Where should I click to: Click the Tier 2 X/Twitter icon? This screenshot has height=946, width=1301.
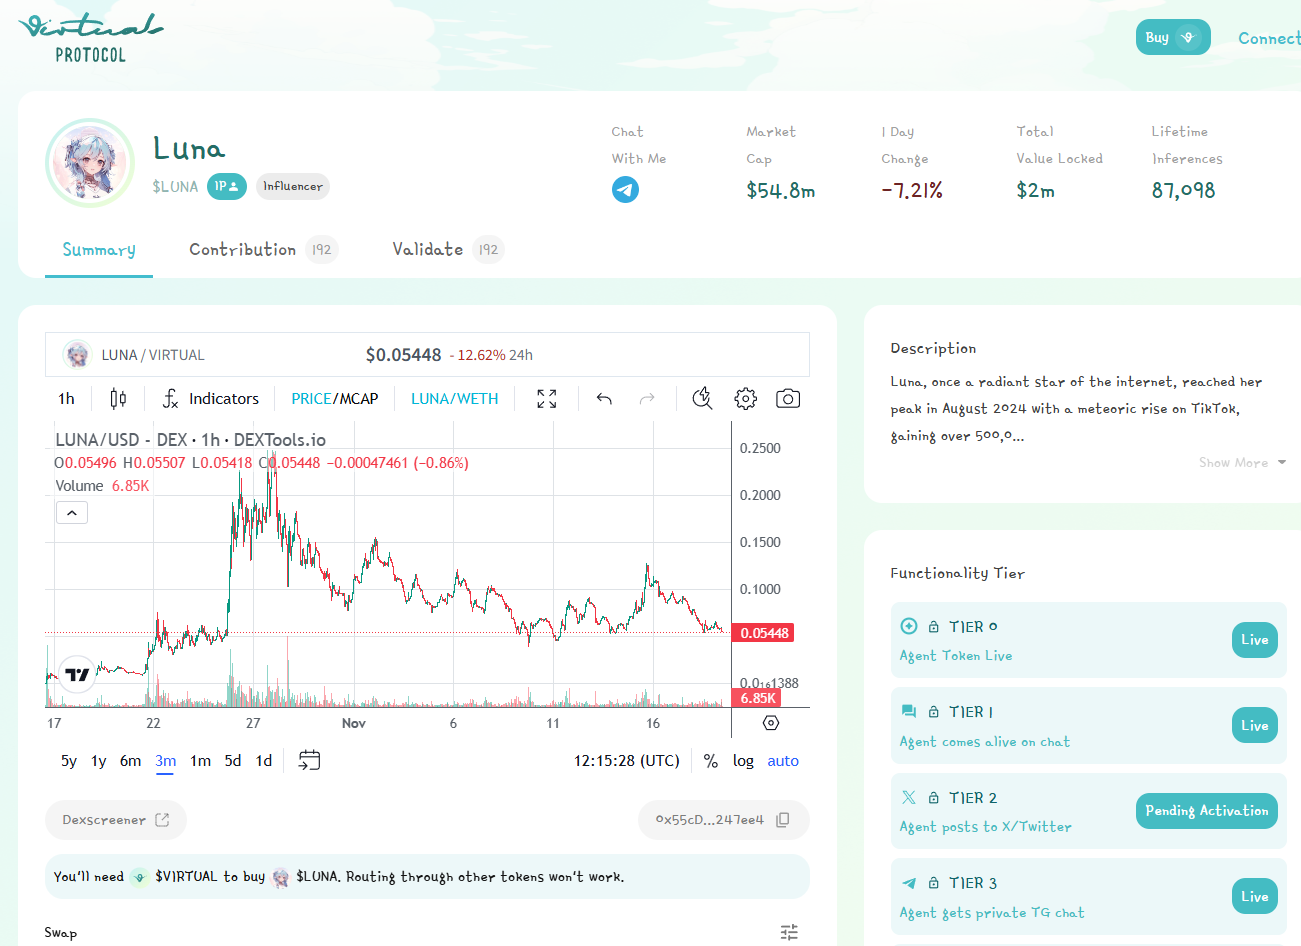coord(909,797)
